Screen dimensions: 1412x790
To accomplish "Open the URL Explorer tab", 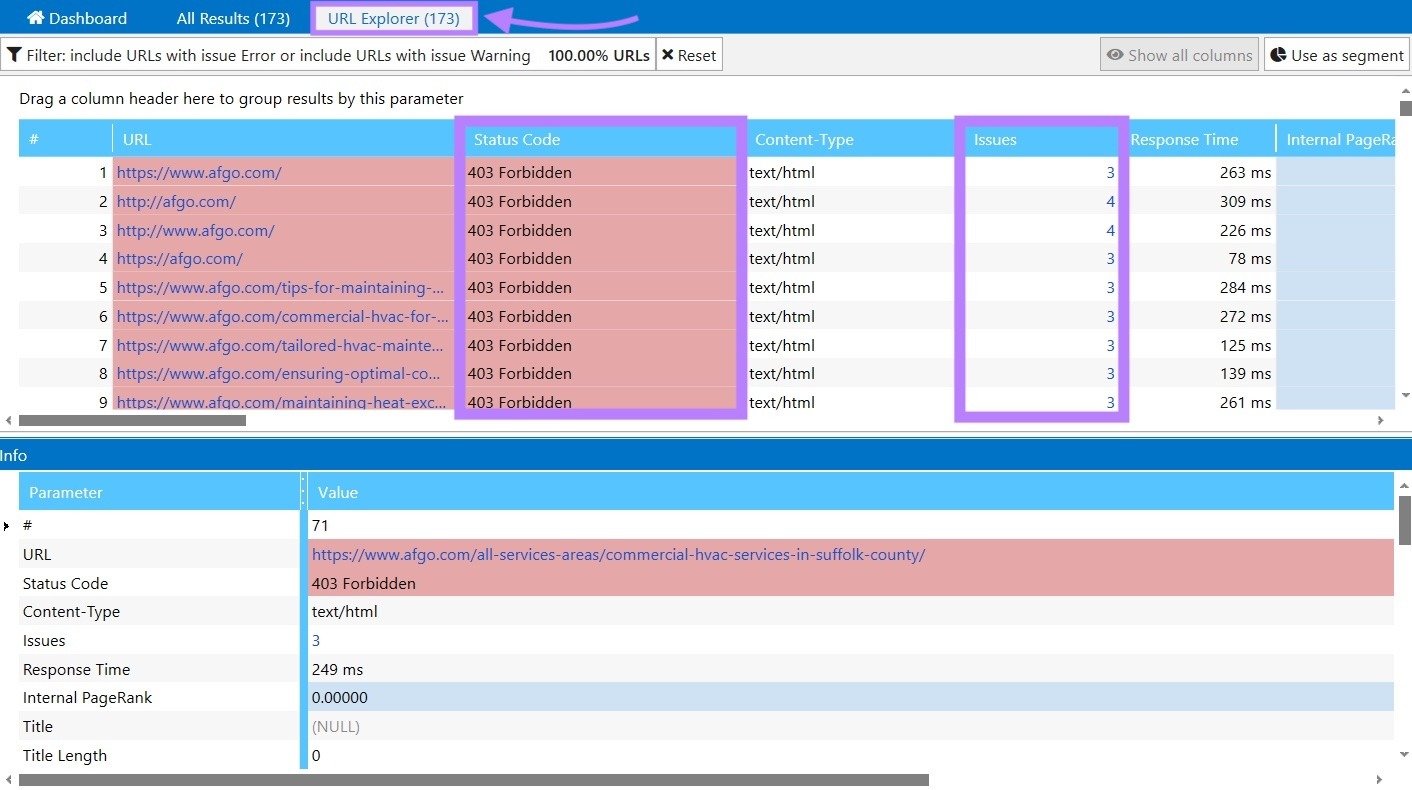I will 392,17.
